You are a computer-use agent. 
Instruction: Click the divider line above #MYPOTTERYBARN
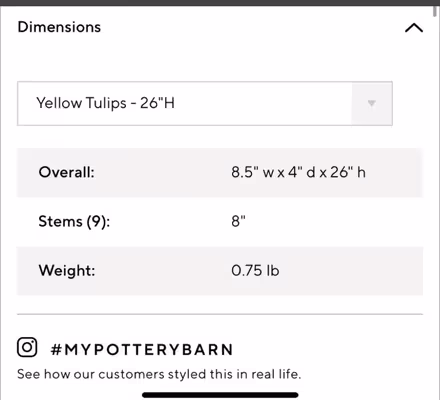[220, 314]
